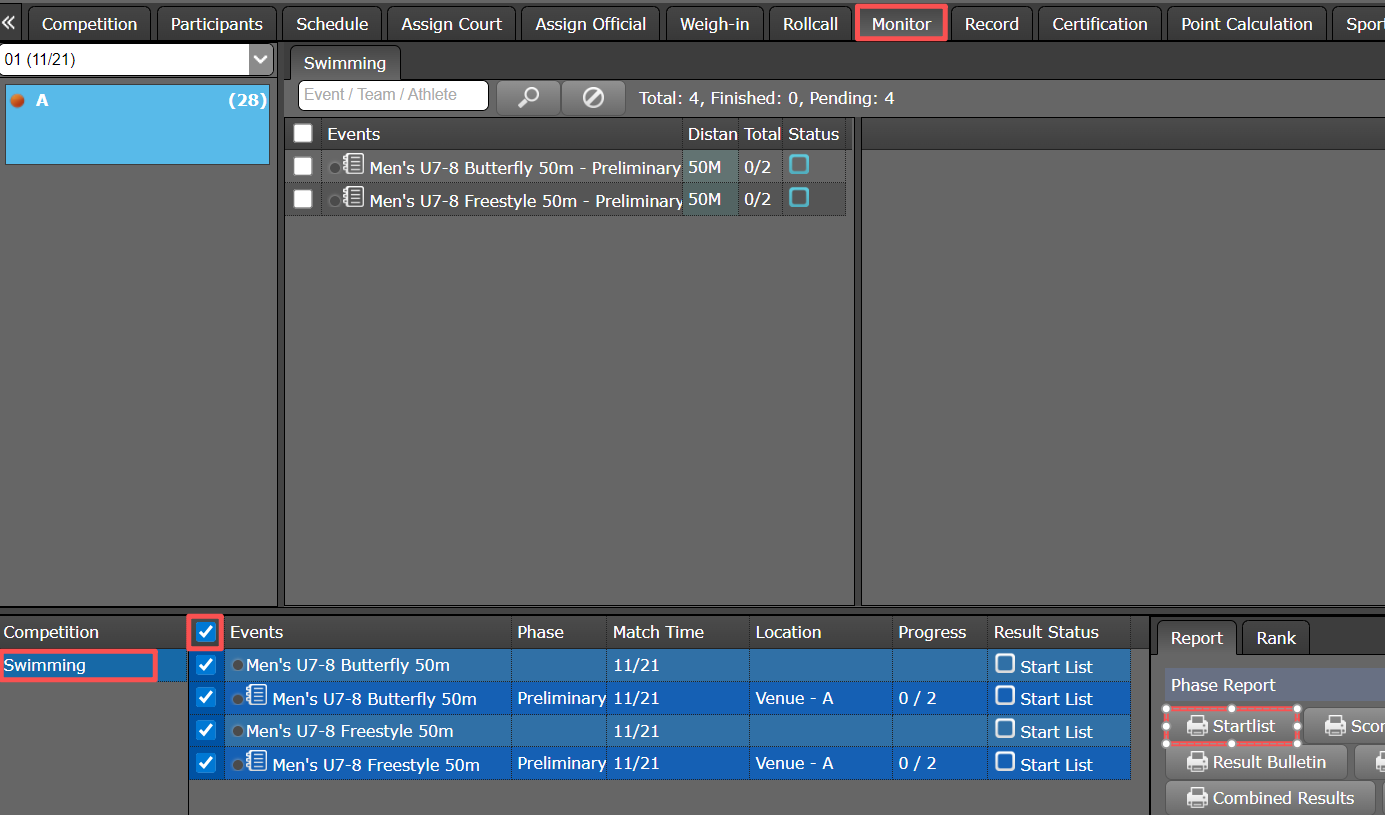Collapse the sidebar using the double-chevron arrow
The image size is (1385, 815).
tap(10, 22)
